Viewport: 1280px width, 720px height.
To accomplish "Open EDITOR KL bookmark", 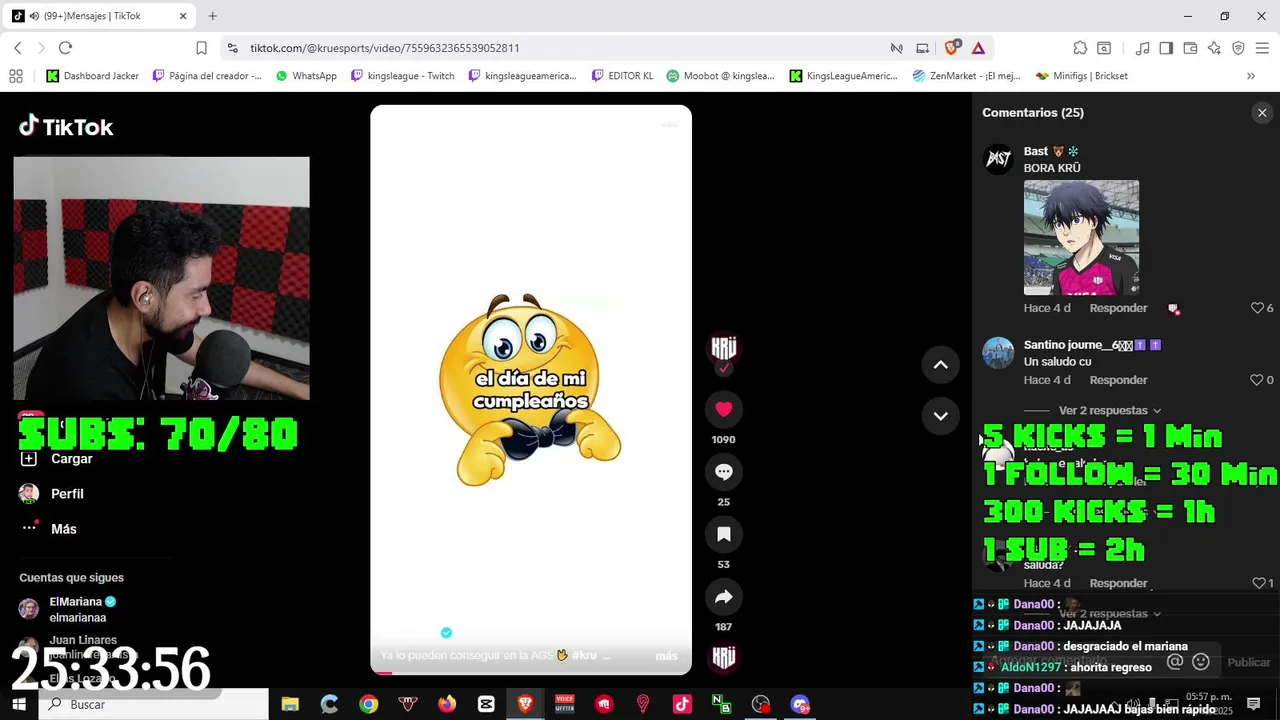I will [622, 76].
